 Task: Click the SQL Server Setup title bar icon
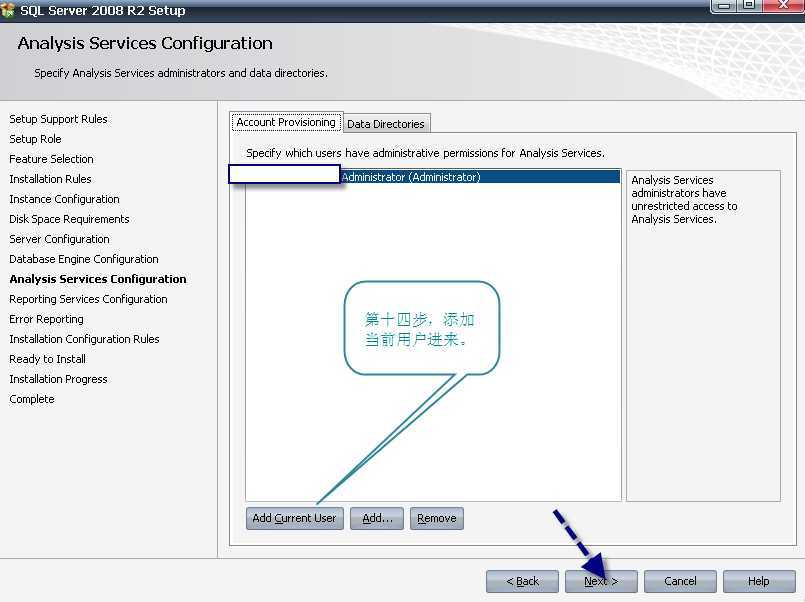coord(7,9)
